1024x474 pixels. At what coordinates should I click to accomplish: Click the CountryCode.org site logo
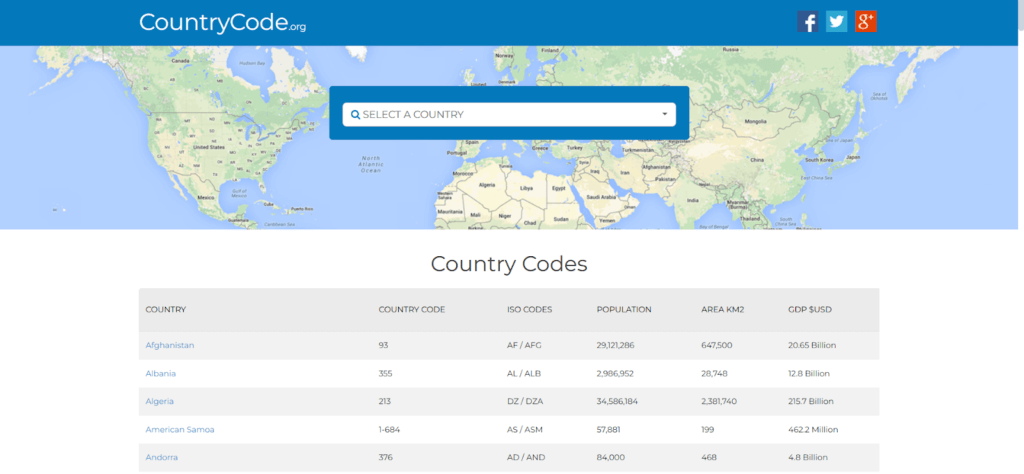(222, 23)
